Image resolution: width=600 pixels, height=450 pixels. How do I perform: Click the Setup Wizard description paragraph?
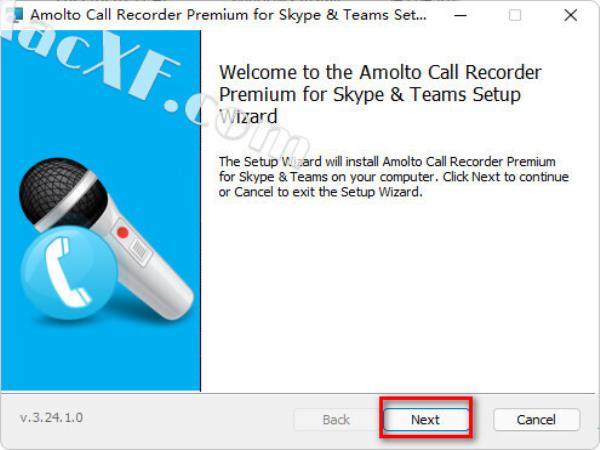392,176
